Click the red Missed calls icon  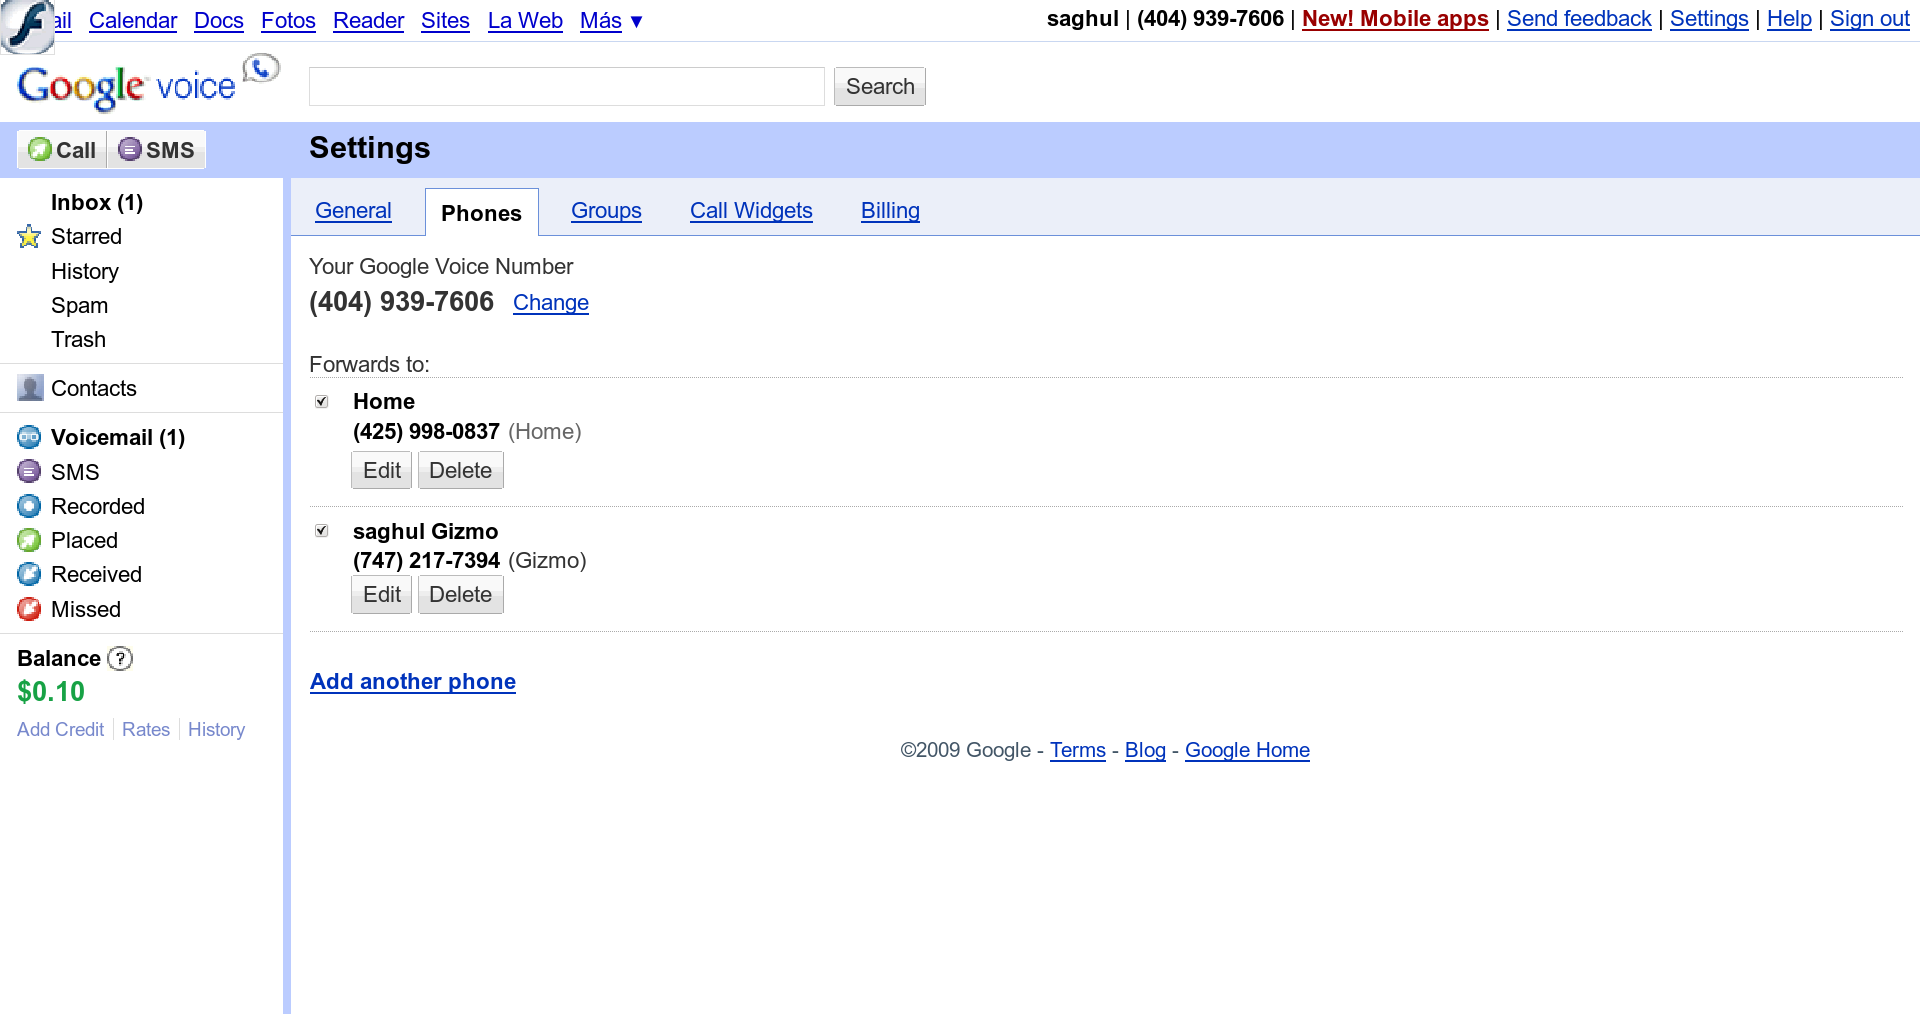pyautogui.click(x=29, y=609)
